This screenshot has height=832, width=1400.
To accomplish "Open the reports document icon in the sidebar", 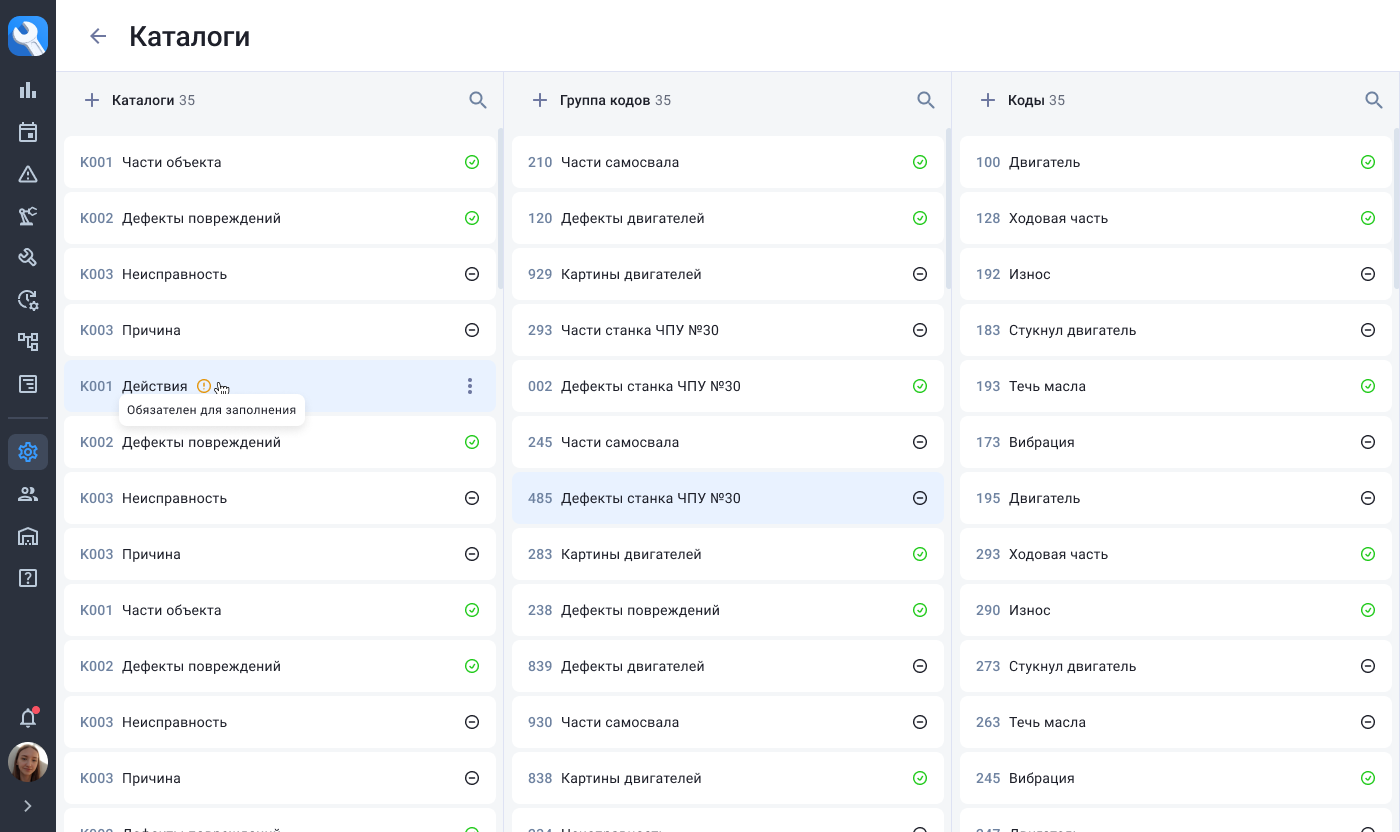I will pos(27,383).
